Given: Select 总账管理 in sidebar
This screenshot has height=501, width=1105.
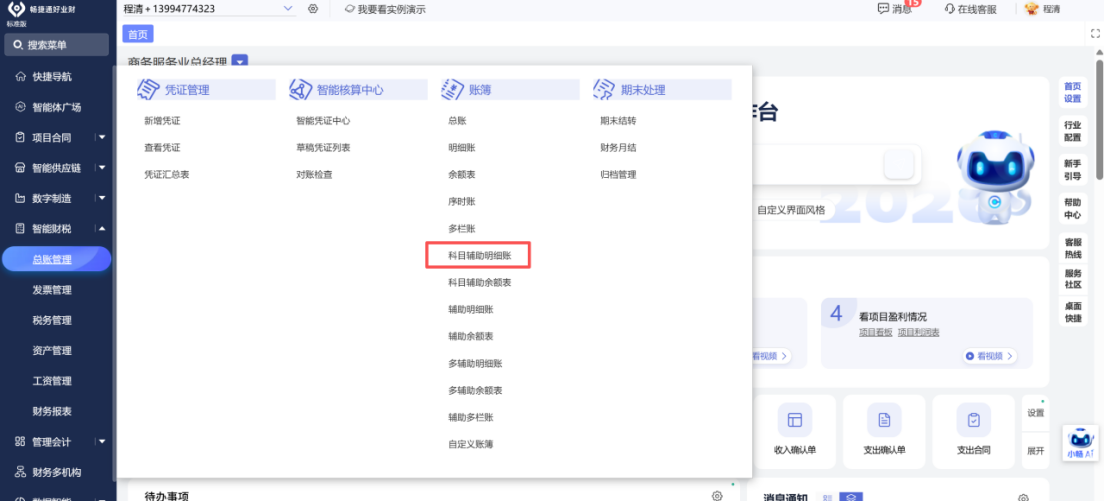Looking at the screenshot, I should [x=56, y=259].
